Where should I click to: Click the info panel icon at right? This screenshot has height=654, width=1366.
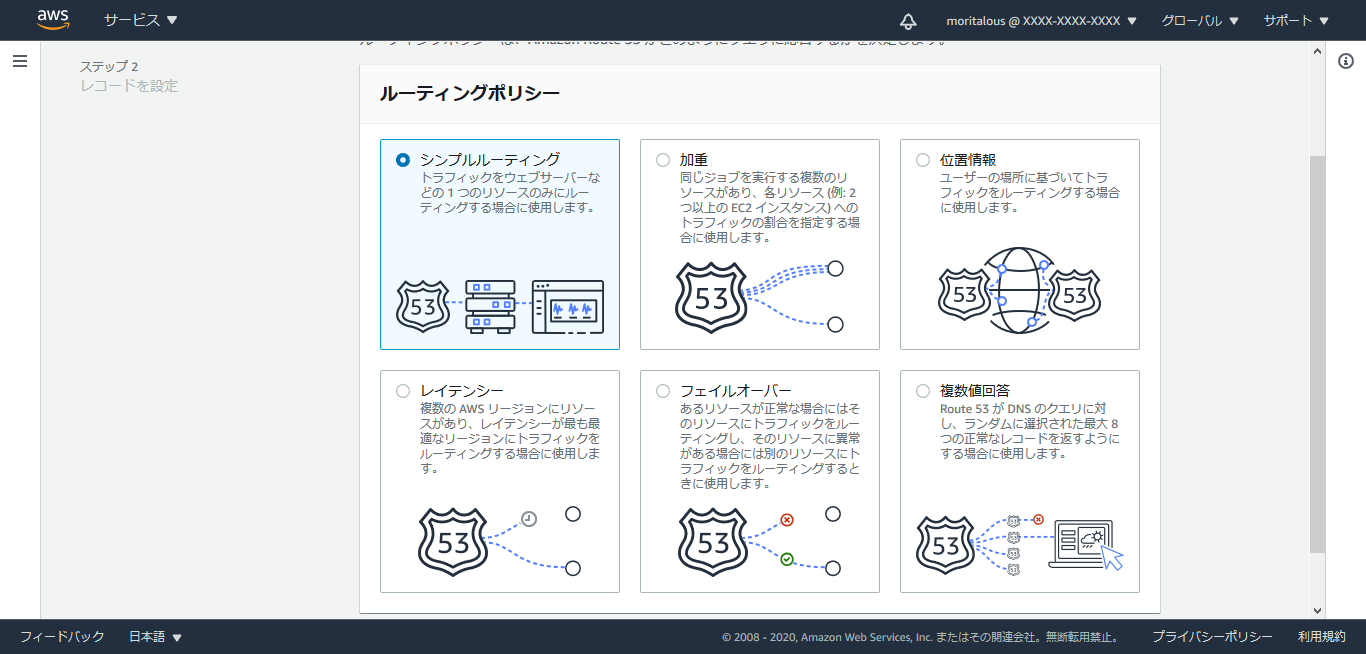[x=1345, y=62]
